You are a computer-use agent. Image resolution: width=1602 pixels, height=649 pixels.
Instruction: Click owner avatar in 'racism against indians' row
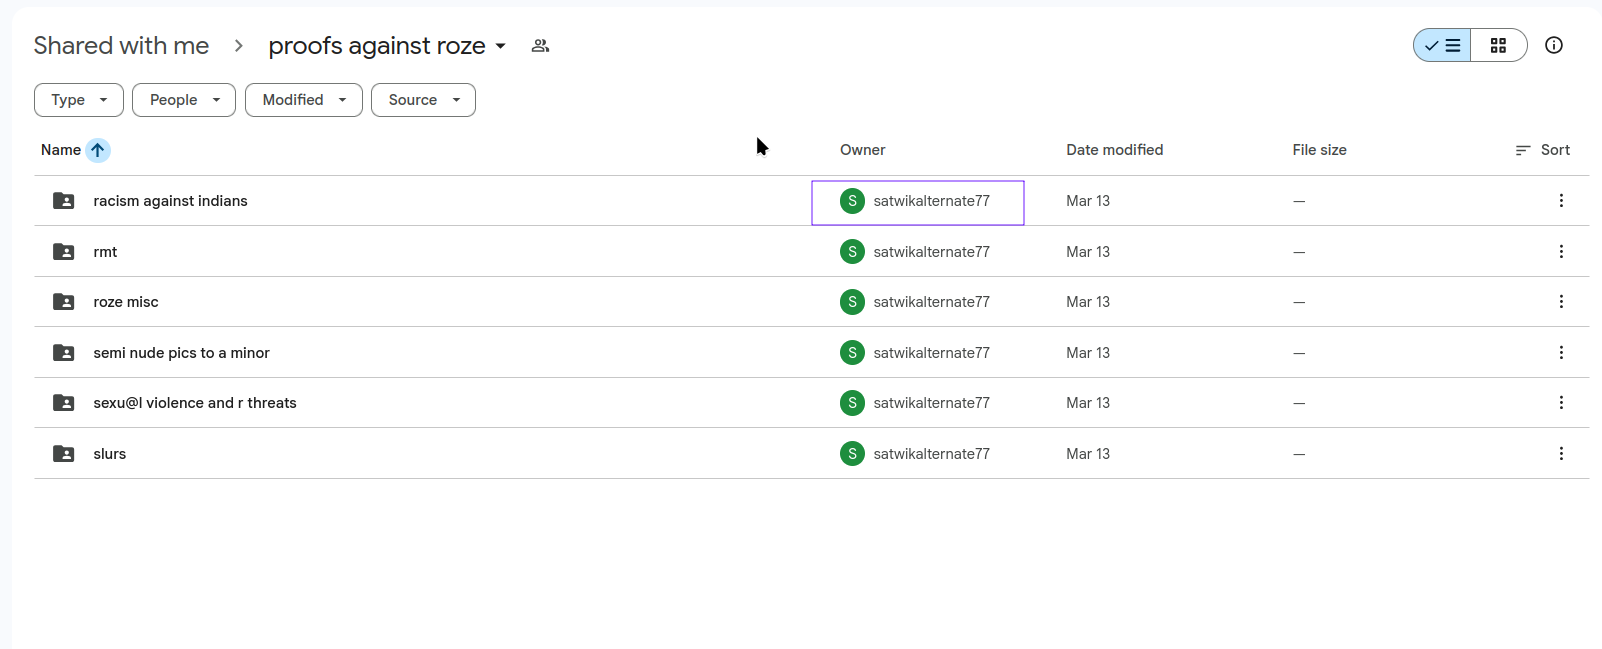(852, 201)
